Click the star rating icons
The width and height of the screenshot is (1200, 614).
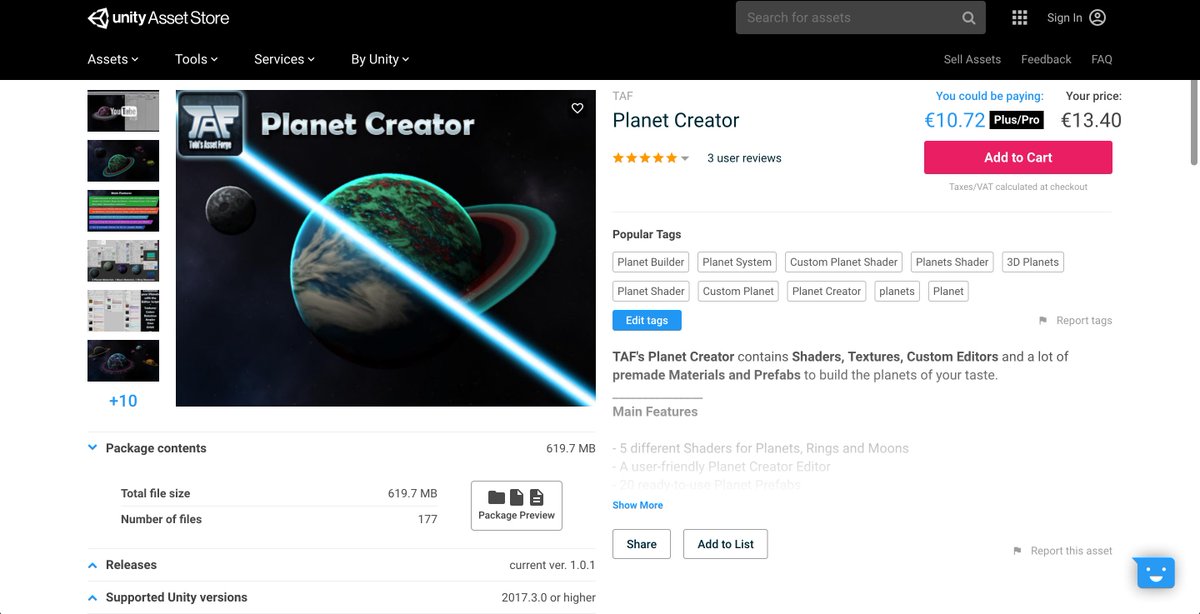[x=645, y=158]
